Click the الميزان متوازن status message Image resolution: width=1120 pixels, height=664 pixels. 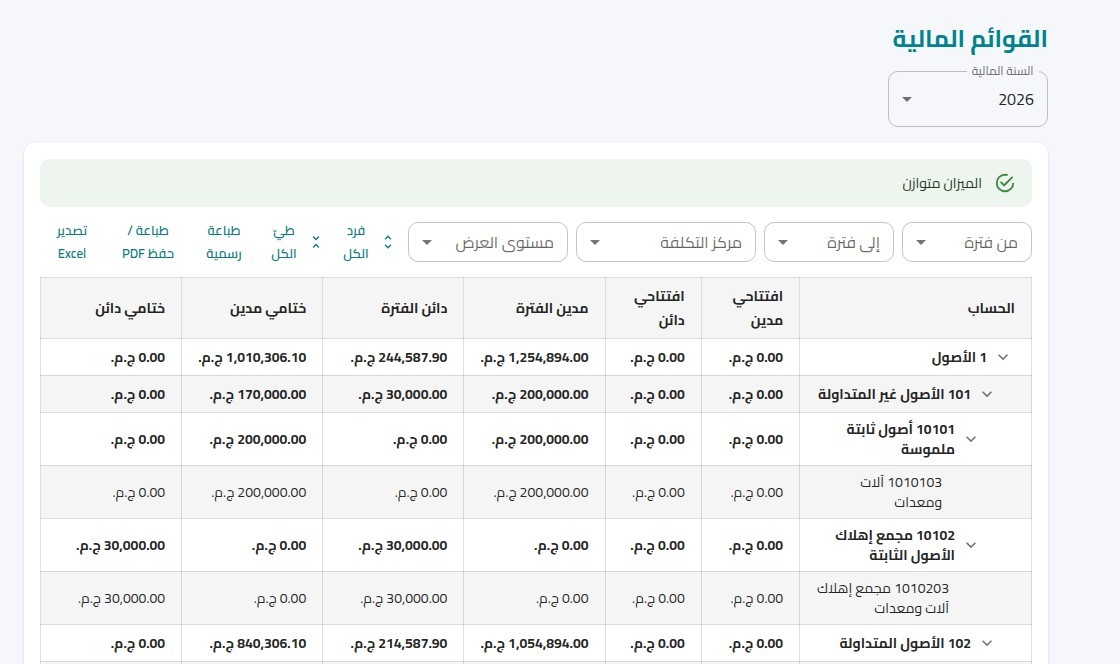click(x=941, y=183)
